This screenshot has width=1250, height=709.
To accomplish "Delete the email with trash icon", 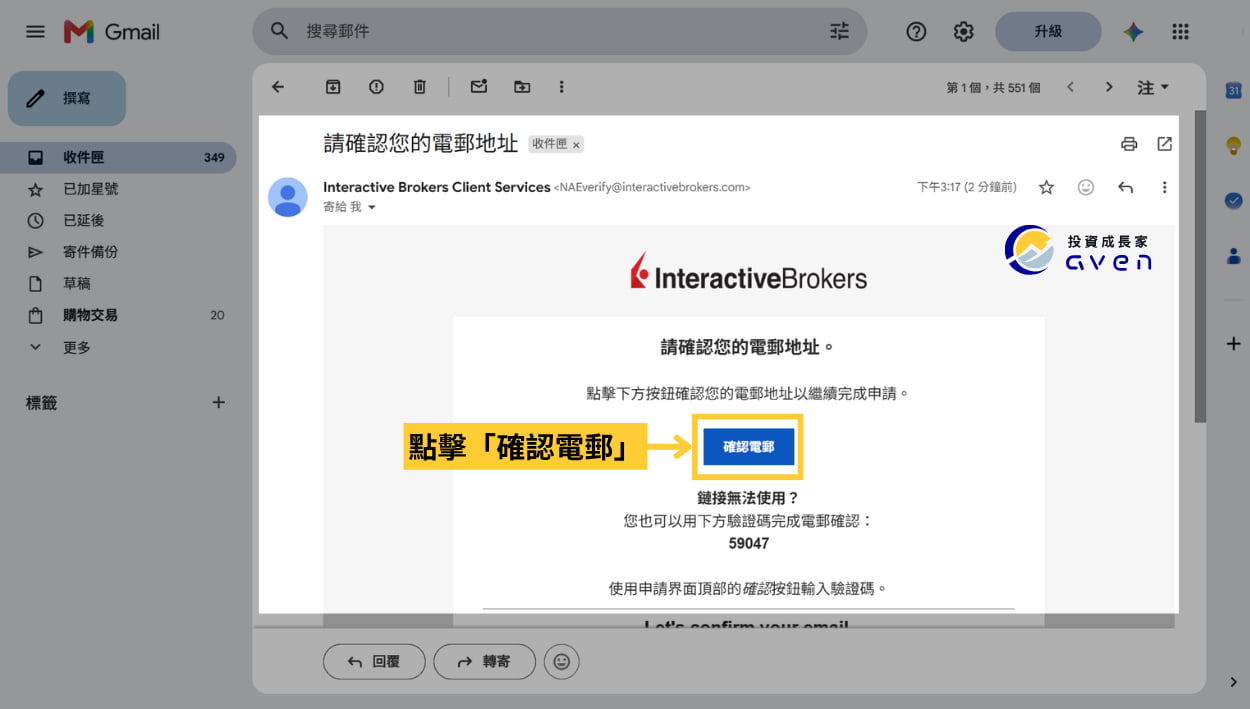I will coord(420,87).
